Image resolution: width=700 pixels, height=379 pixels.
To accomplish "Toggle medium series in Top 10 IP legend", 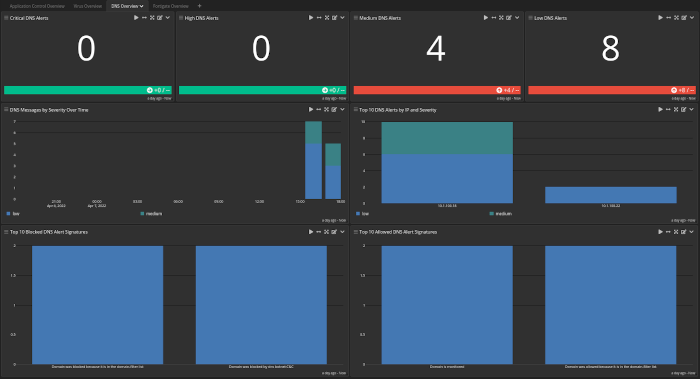I will (x=500, y=214).
